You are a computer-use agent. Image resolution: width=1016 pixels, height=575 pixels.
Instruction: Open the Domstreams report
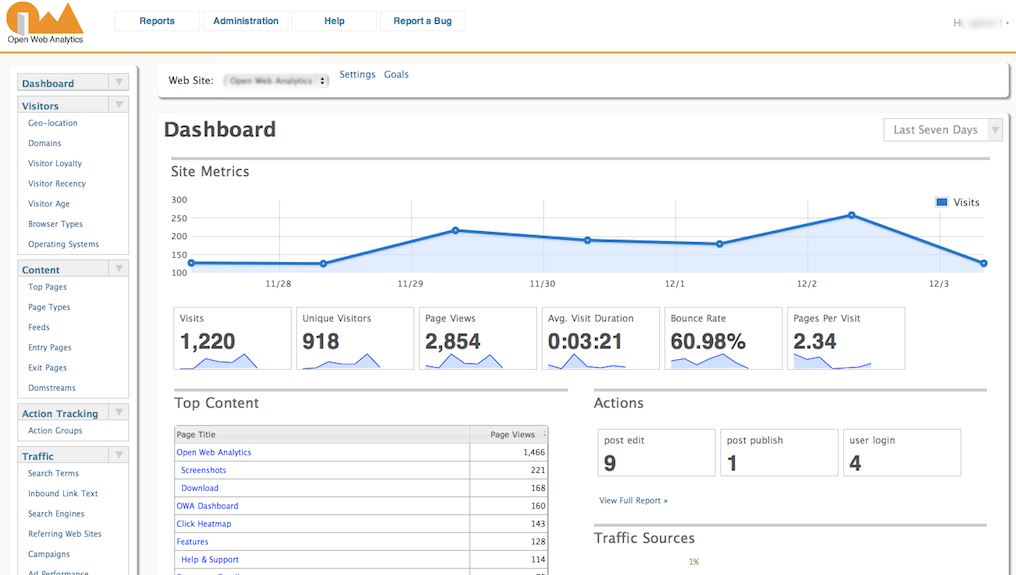tap(52, 388)
